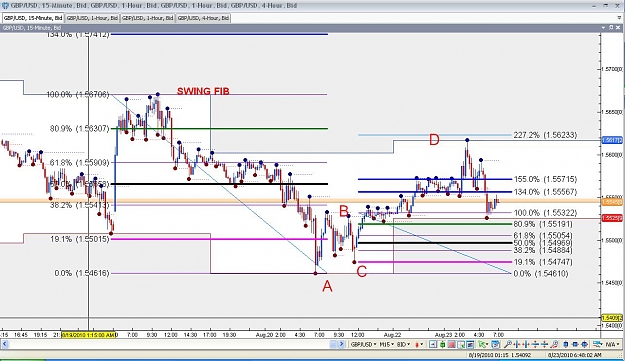This screenshot has height=361, width=625.
Task: Click the 227.2% (1.56233) fib label
Action: [x=545, y=135]
